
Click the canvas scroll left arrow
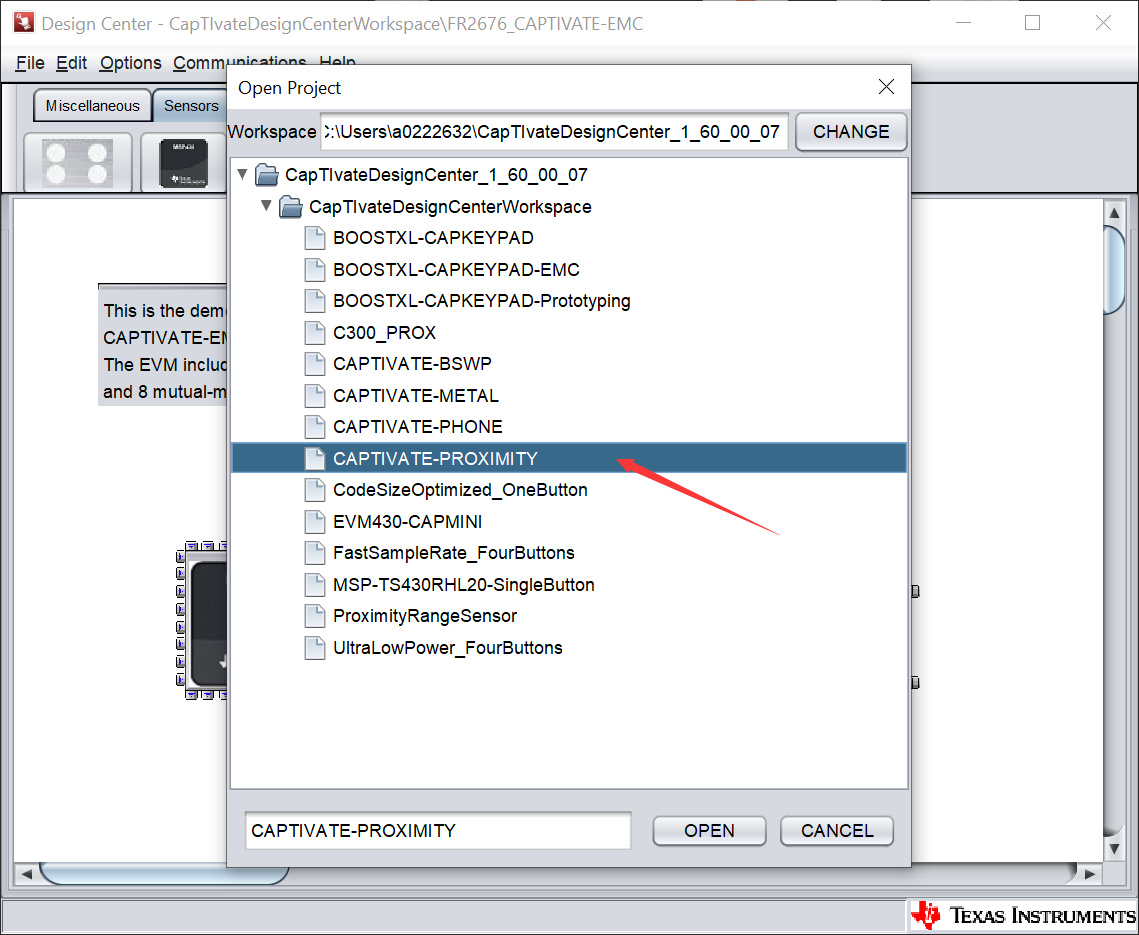(26, 874)
